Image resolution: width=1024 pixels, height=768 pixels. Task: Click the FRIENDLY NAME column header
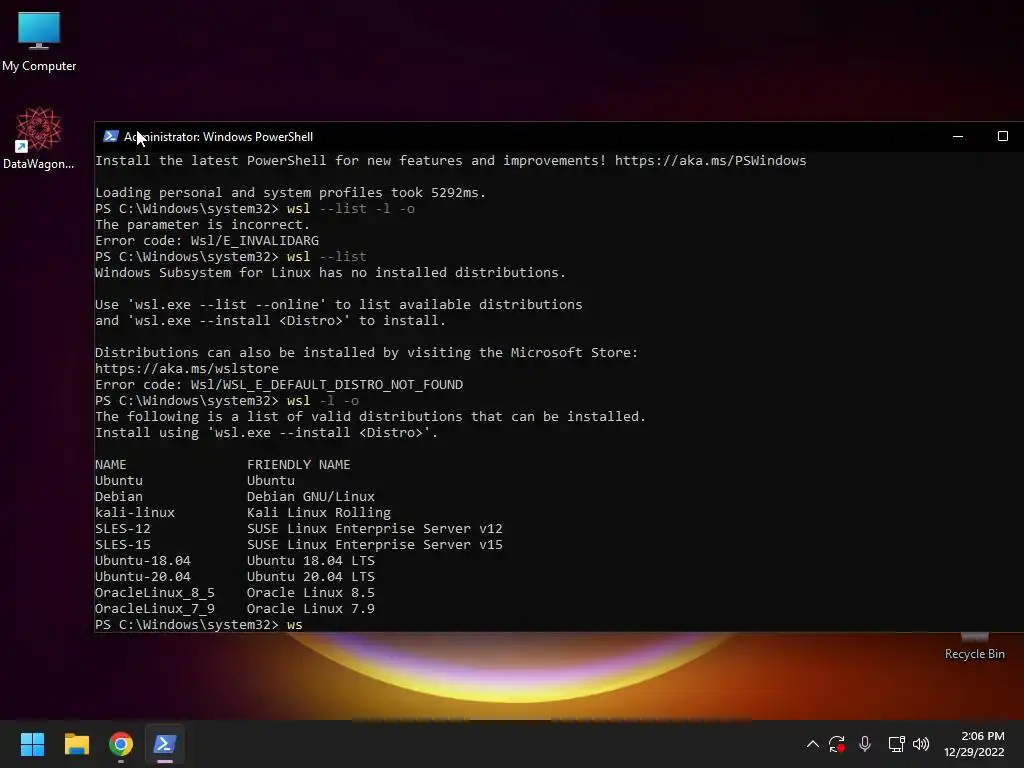[x=298, y=465]
